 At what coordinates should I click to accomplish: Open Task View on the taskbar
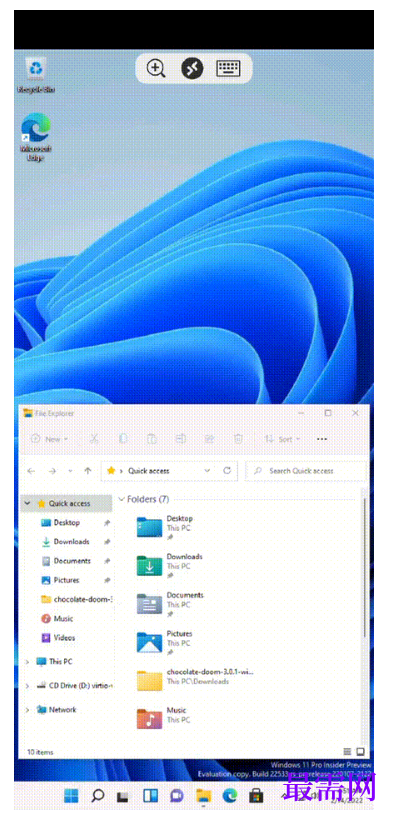(123, 796)
